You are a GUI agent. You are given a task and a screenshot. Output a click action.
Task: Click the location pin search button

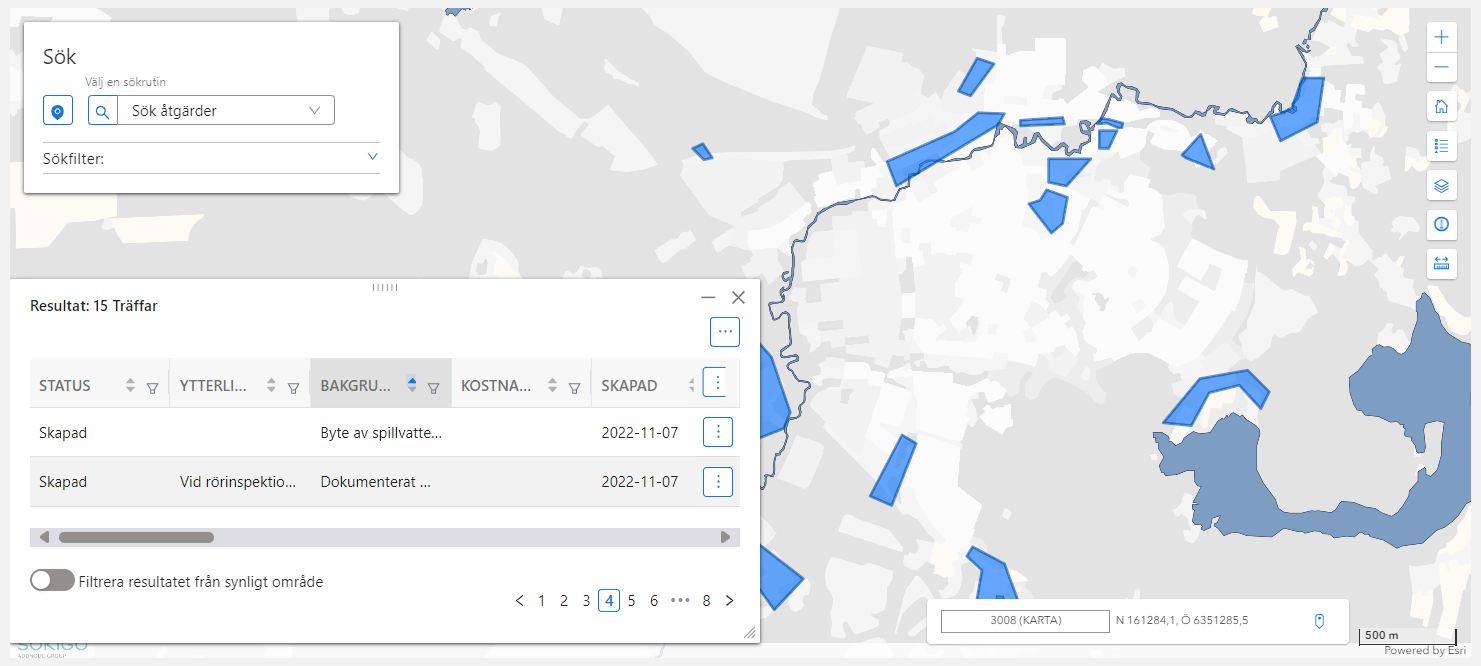point(58,111)
